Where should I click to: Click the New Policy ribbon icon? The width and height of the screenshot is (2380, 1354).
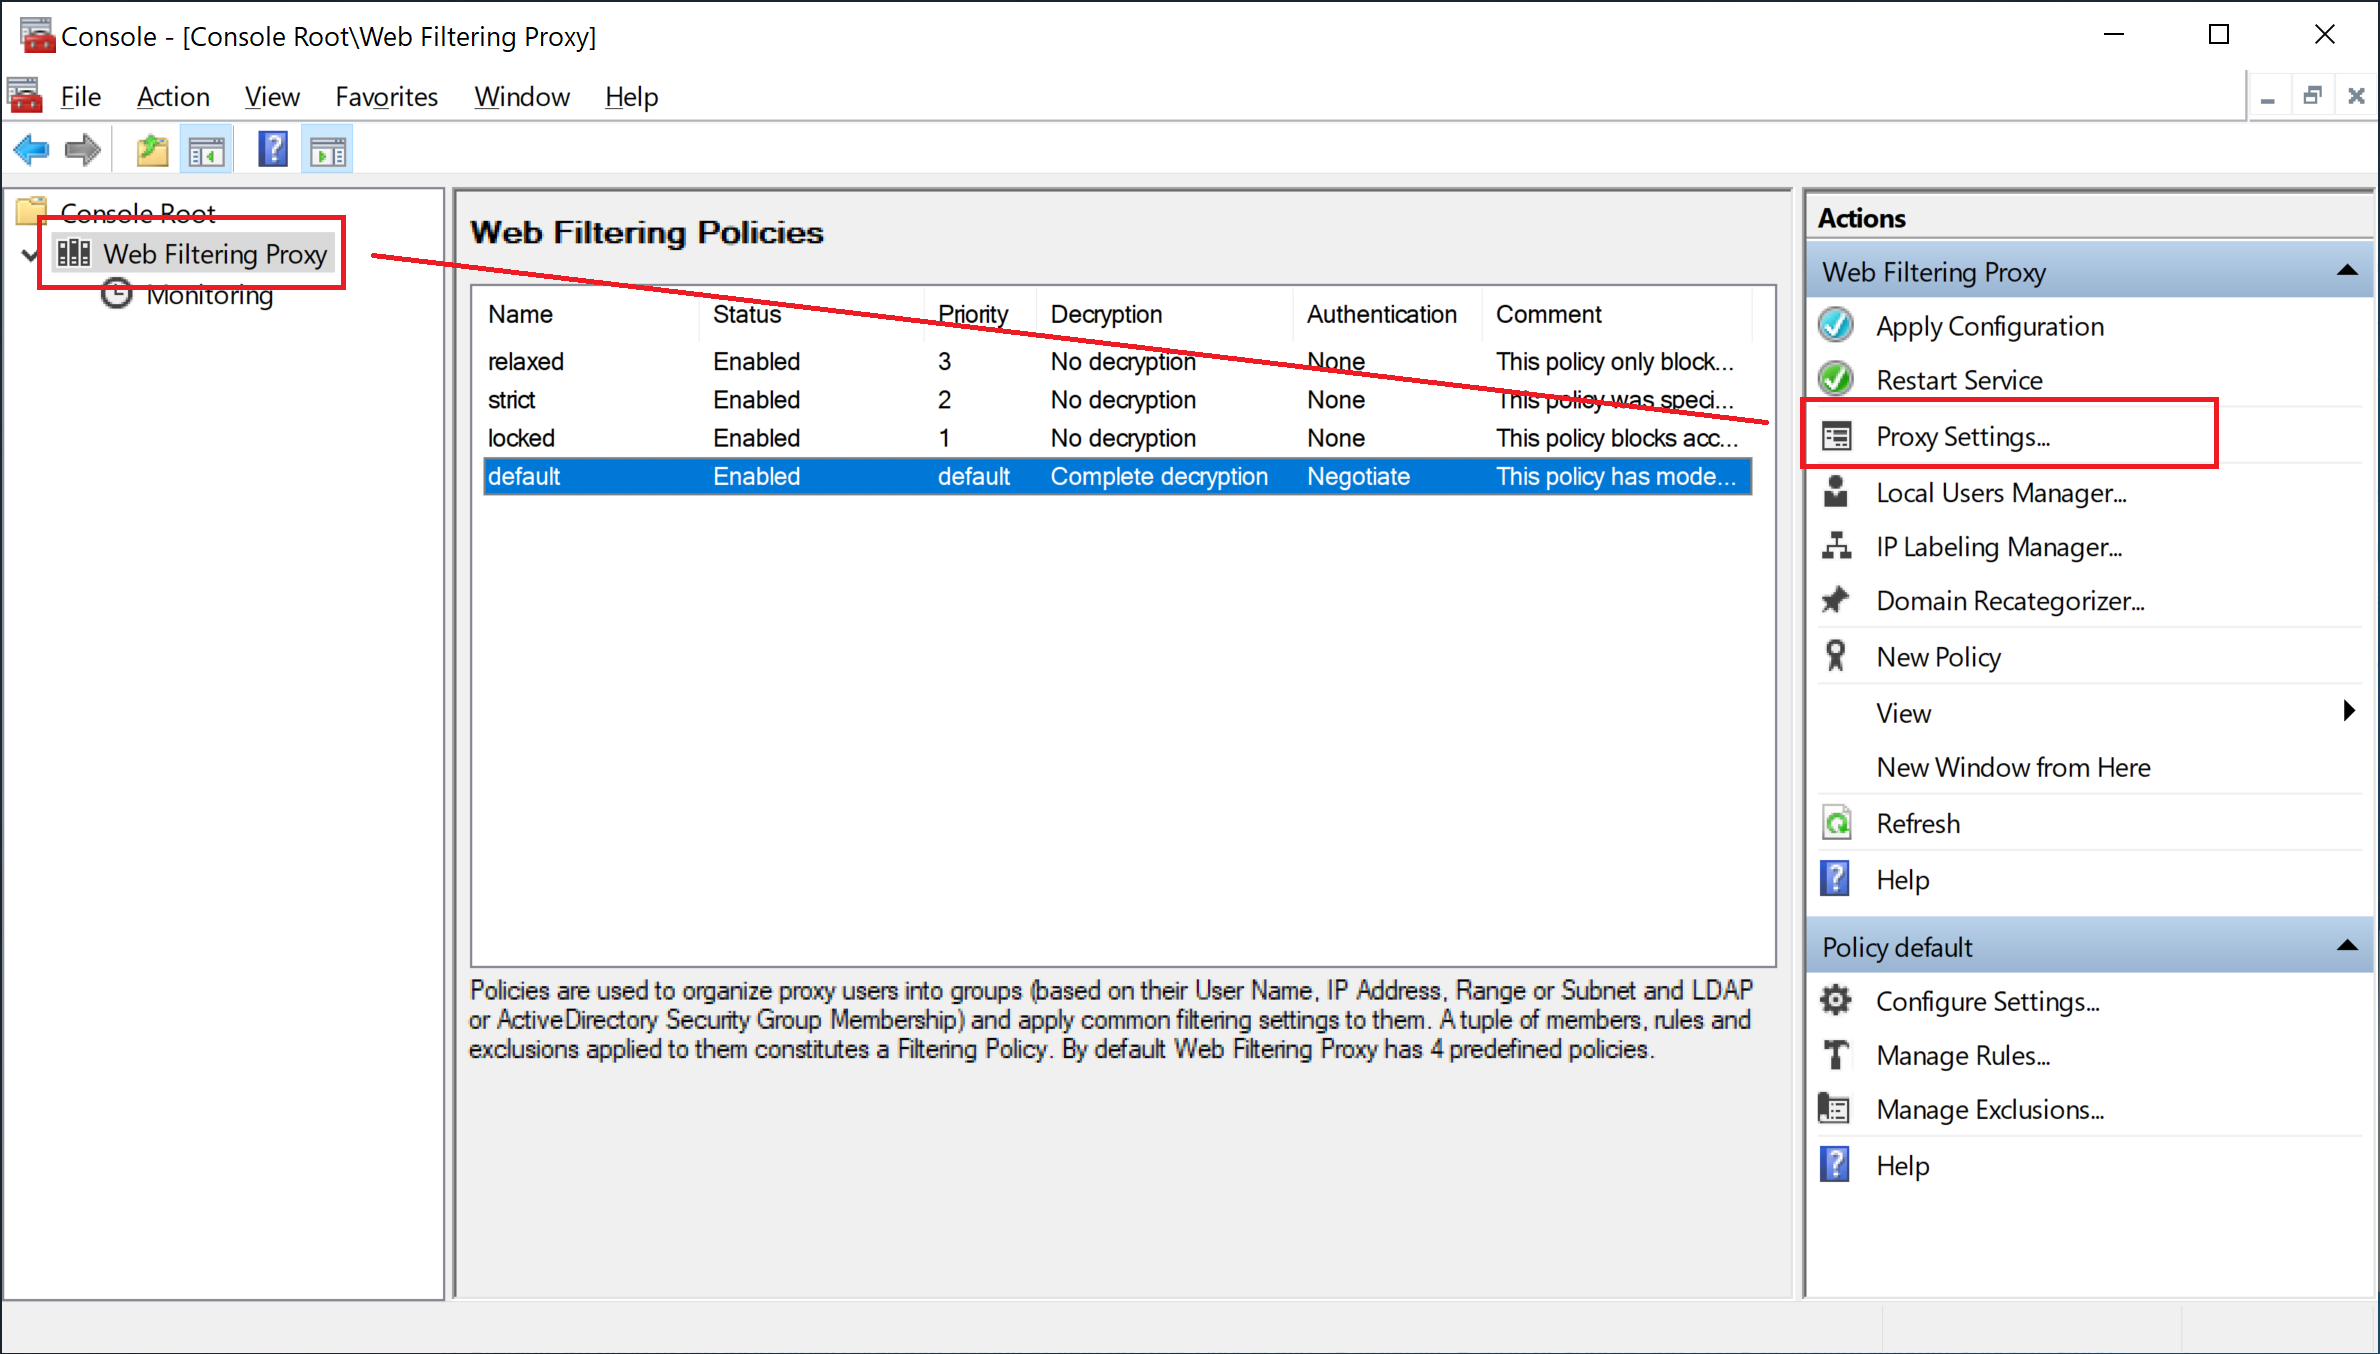[x=1836, y=656]
